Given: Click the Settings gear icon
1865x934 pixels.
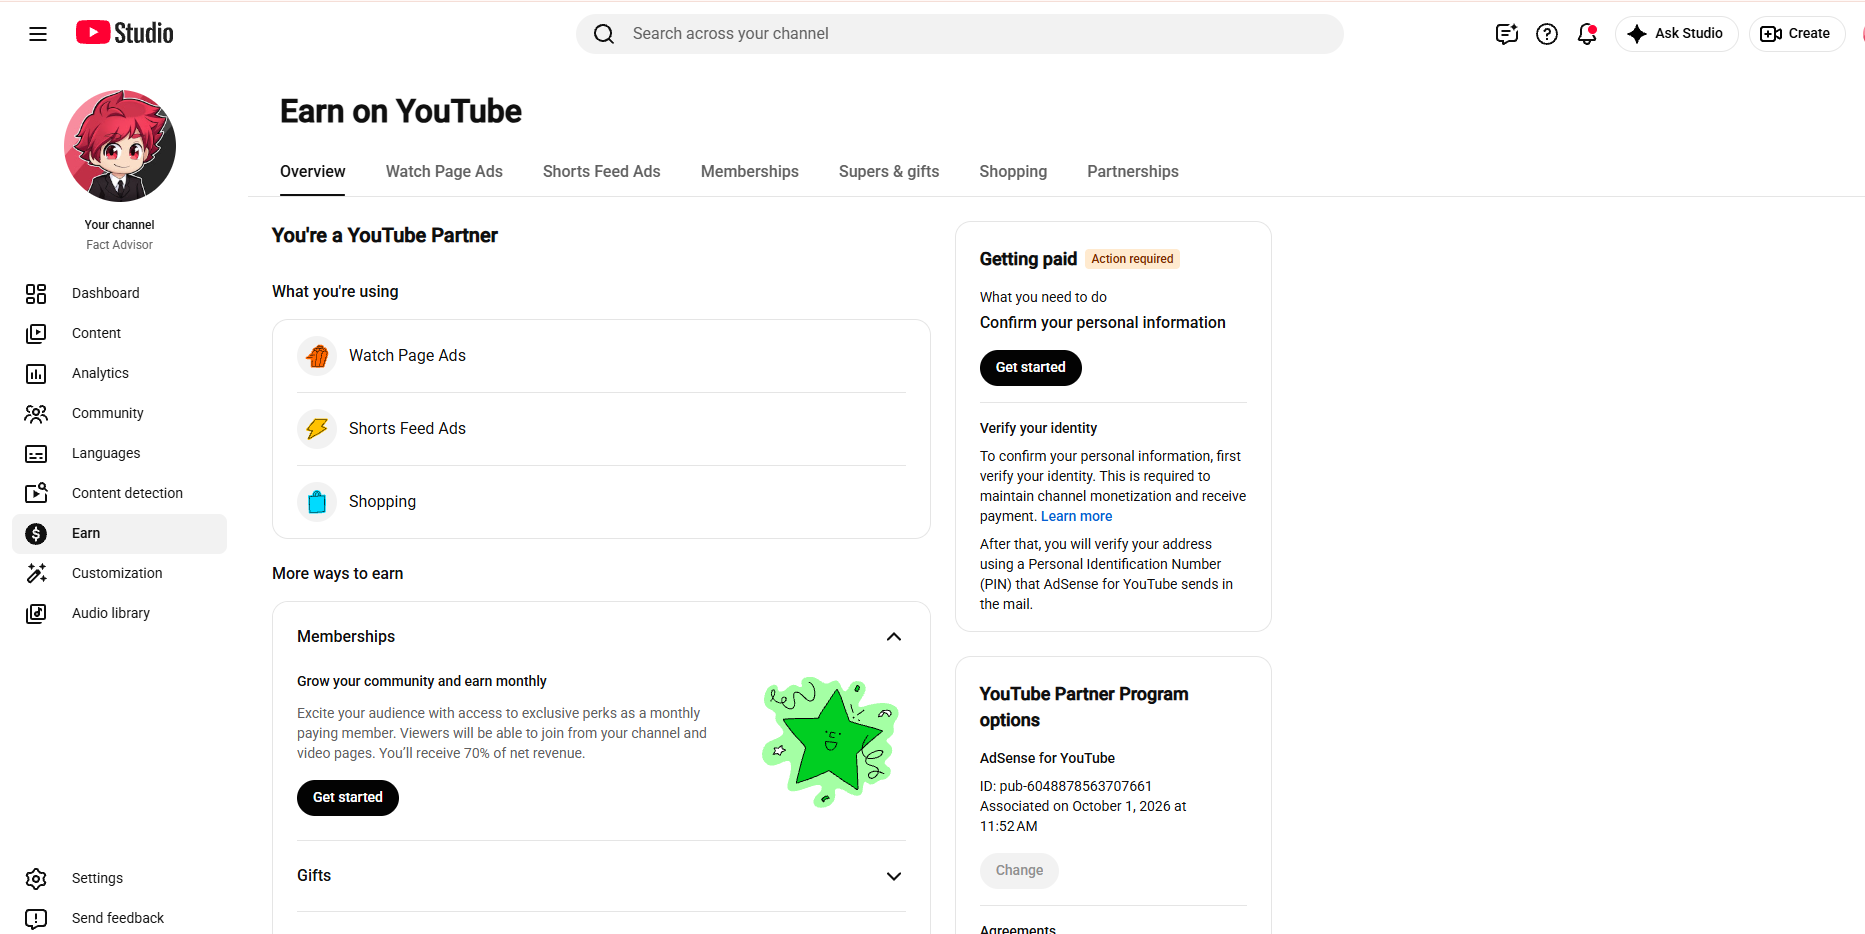Looking at the screenshot, I should point(36,878).
